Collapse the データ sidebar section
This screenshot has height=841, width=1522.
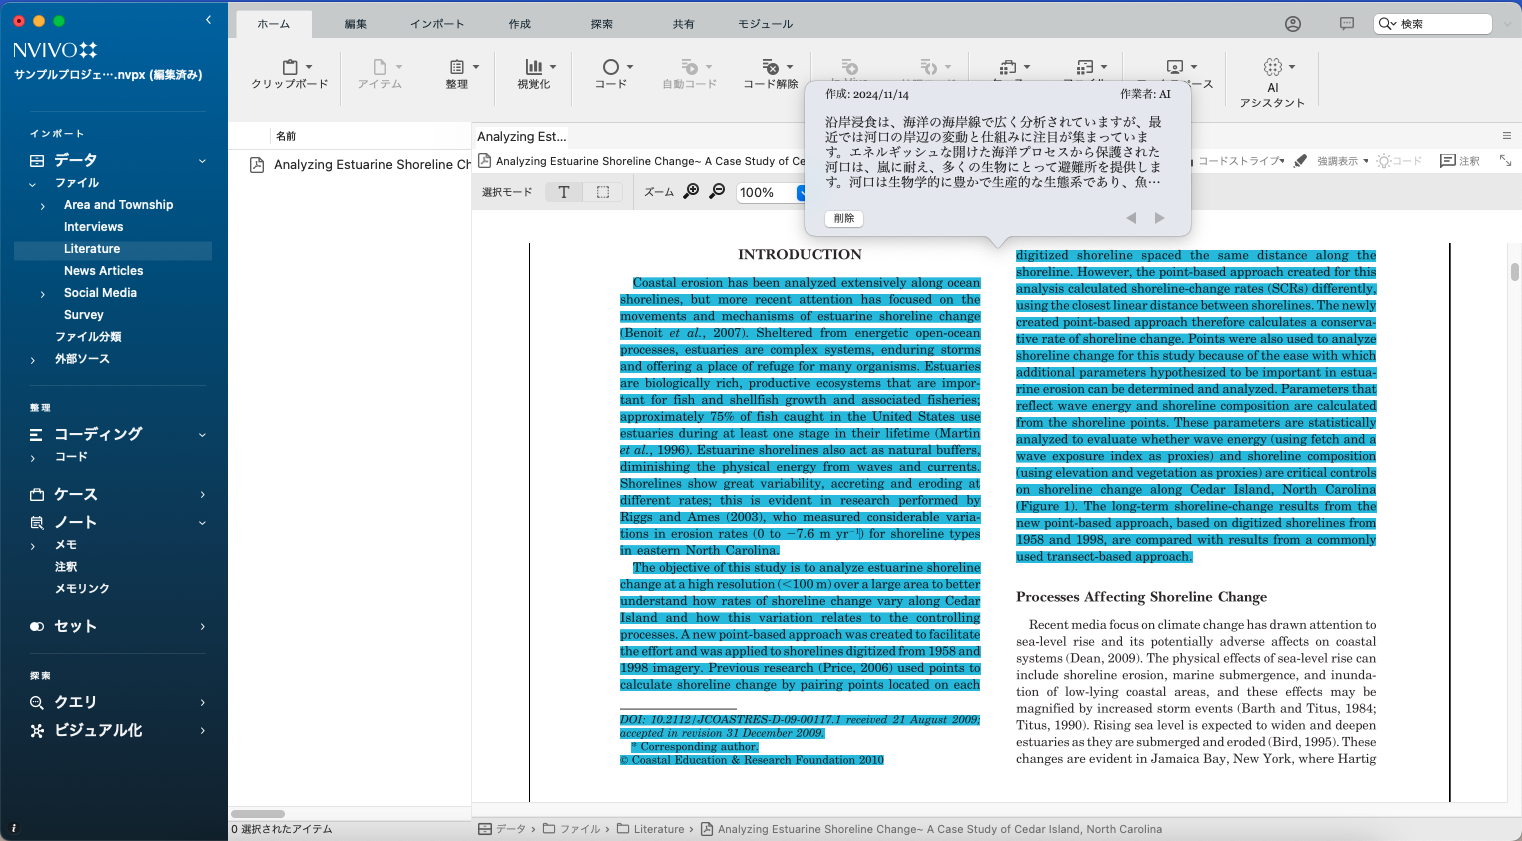point(202,161)
